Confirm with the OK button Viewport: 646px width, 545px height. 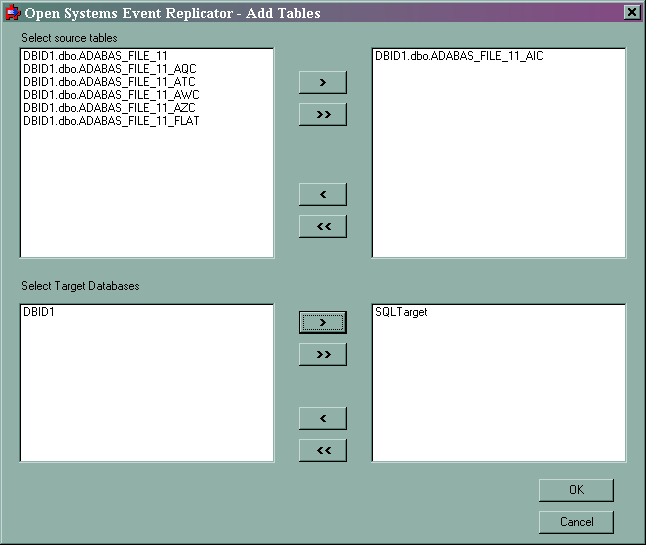(576, 490)
